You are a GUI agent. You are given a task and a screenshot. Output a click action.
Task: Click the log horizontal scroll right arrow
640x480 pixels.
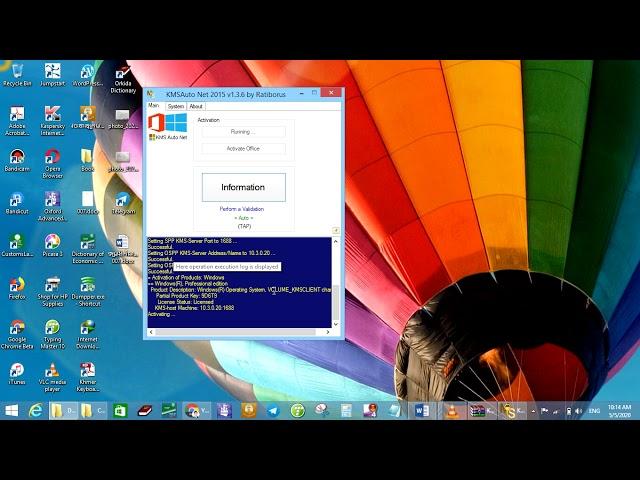pyautogui.click(x=327, y=332)
